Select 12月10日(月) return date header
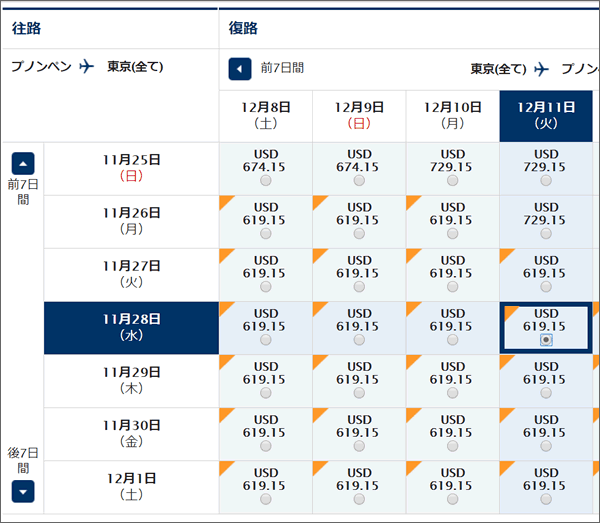600x523 pixels. pyautogui.click(x=452, y=116)
